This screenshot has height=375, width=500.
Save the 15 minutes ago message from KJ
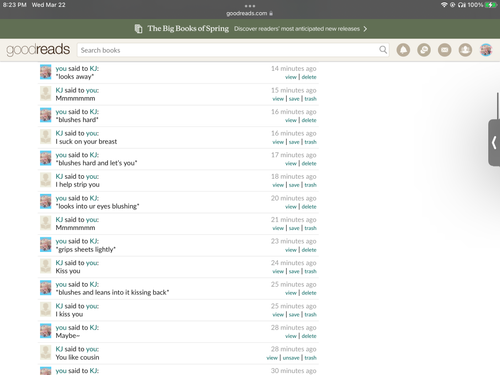(294, 99)
